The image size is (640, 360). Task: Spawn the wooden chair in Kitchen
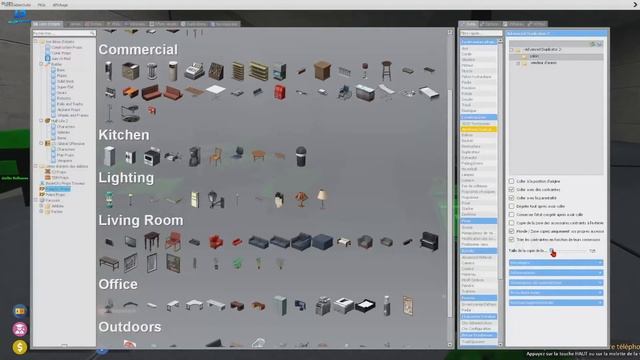click(216, 157)
